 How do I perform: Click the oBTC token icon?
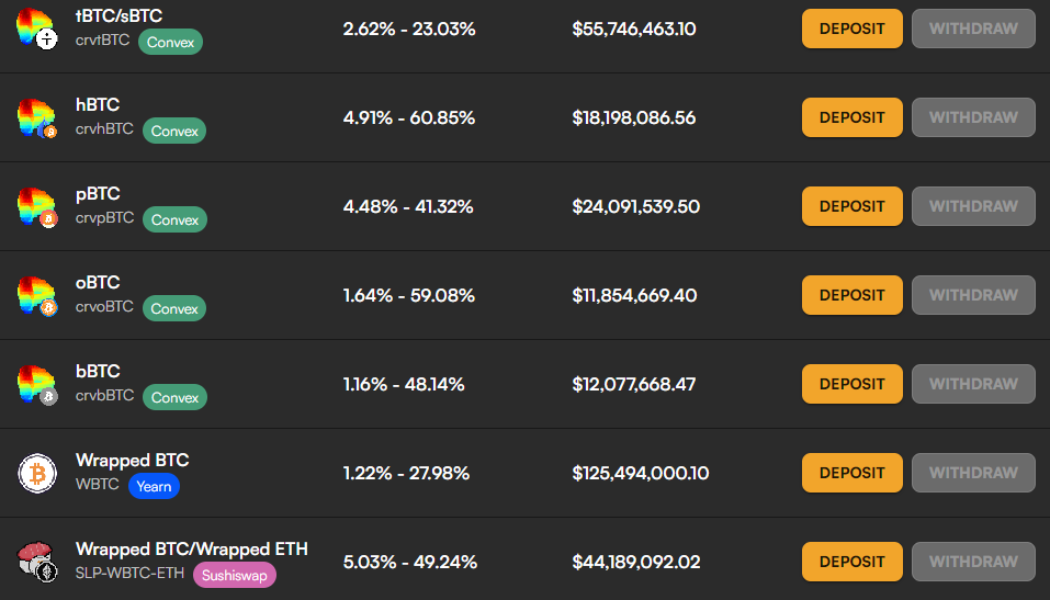[35, 294]
